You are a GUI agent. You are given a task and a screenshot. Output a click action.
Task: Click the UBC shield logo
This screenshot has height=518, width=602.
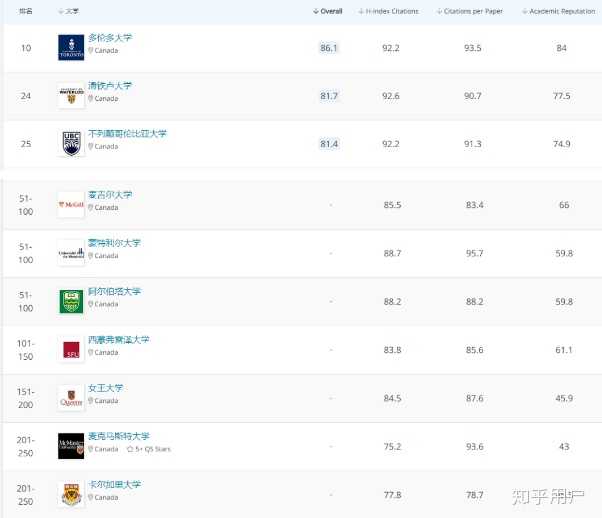[x=71, y=144]
